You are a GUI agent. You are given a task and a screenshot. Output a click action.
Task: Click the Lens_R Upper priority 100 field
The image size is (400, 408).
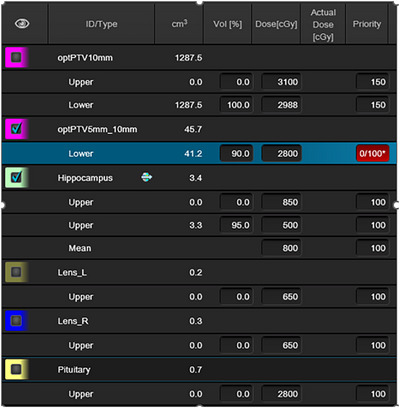pos(372,345)
